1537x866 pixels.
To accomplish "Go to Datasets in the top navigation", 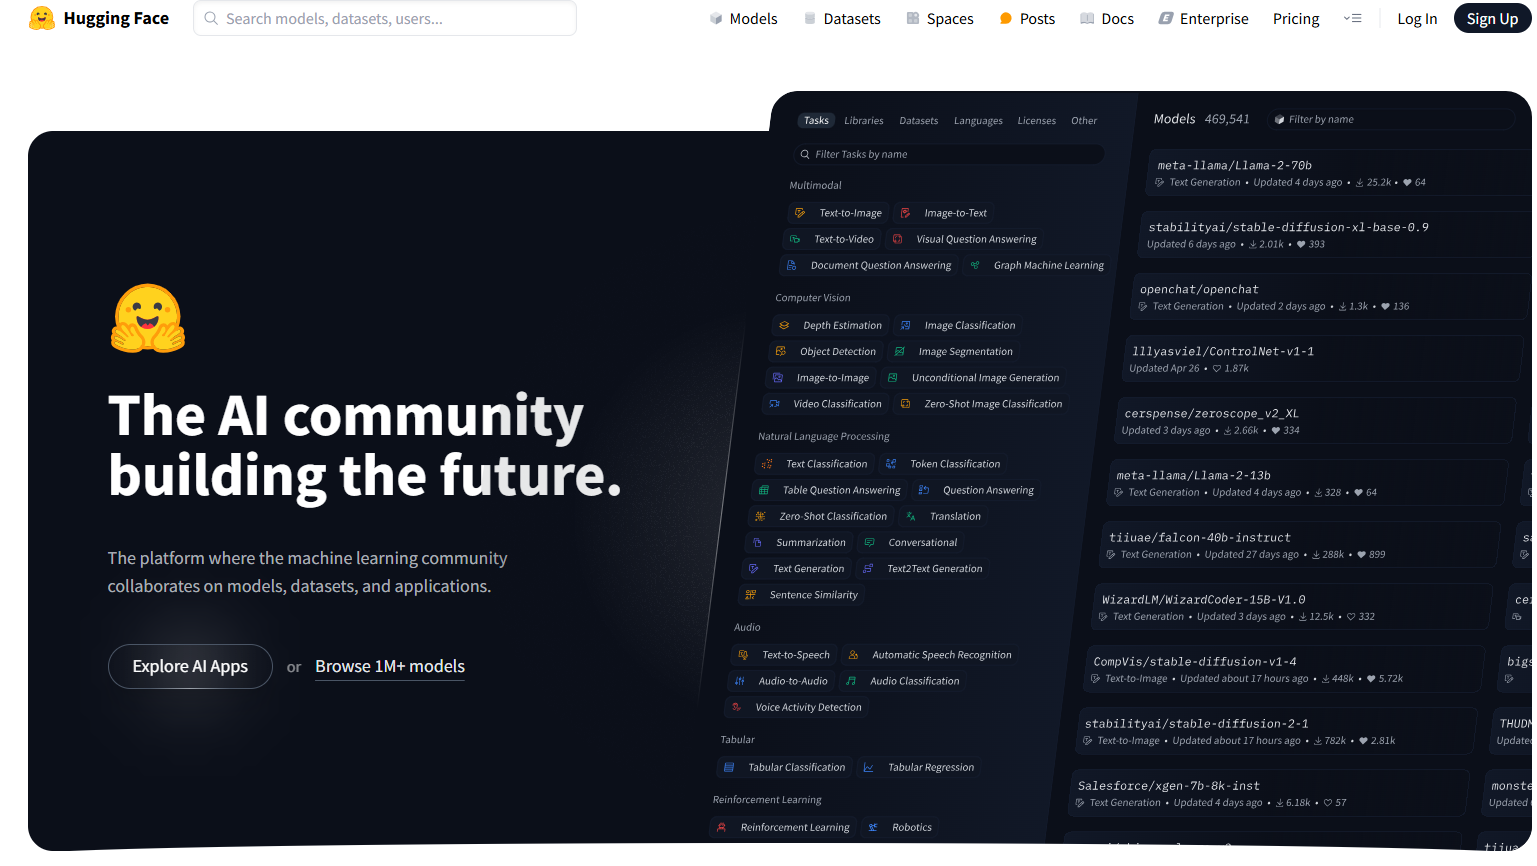I will [842, 19].
